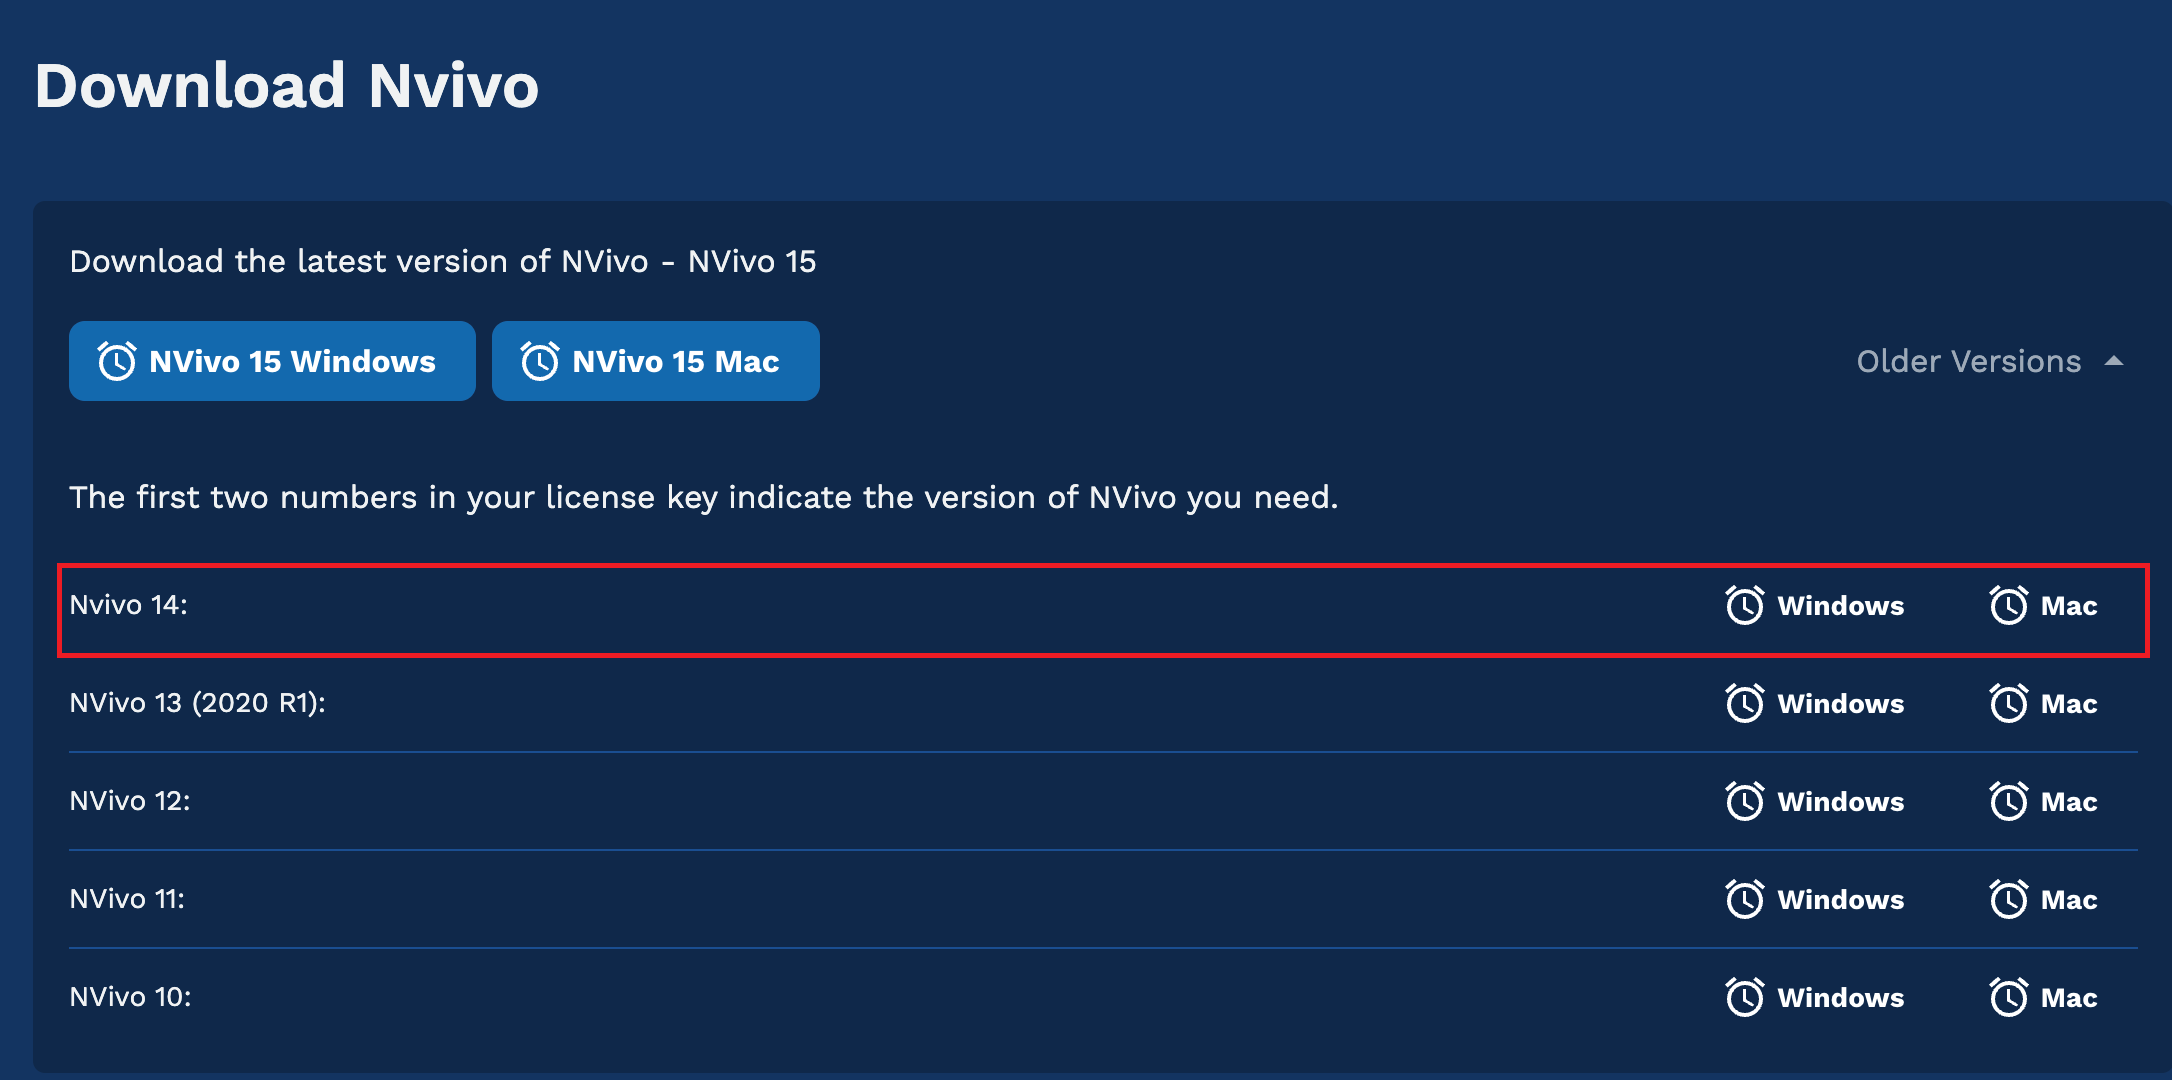The image size is (2172, 1080).
Task: Click NVivo 13 (2020 R1) Windows clock icon
Action: pos(1745,703)
